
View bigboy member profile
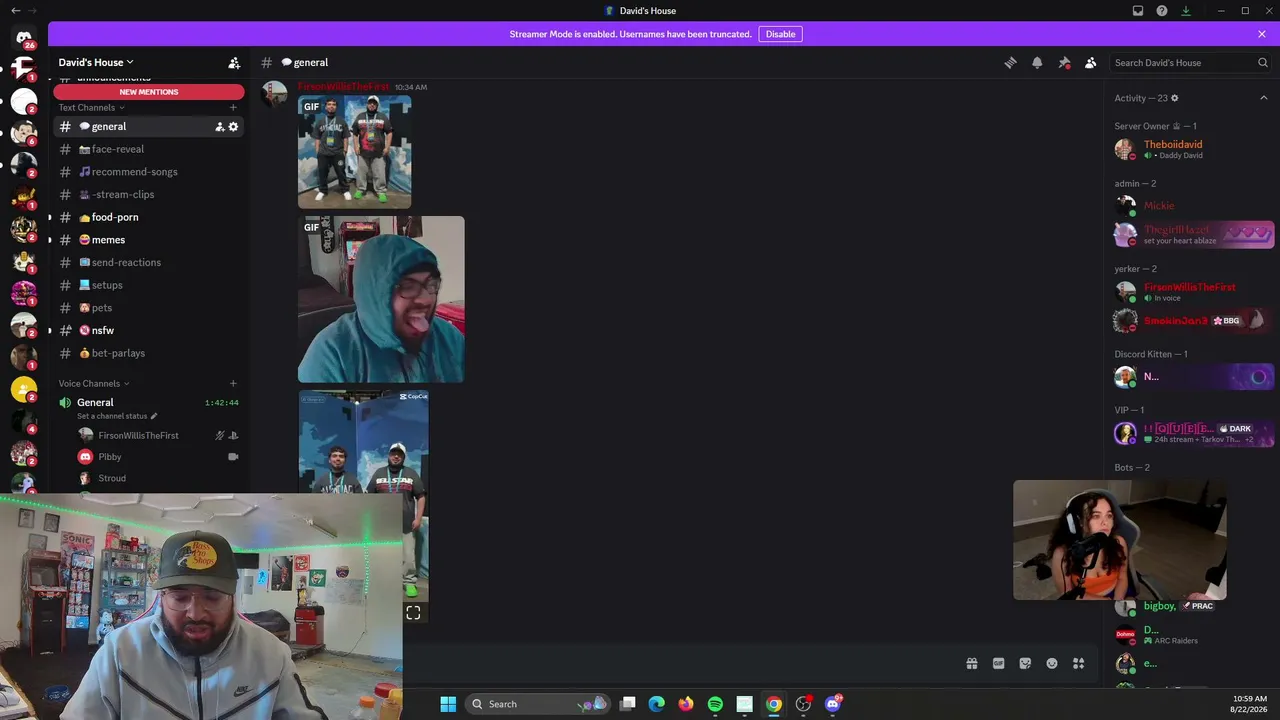[x=1192, y=606]
